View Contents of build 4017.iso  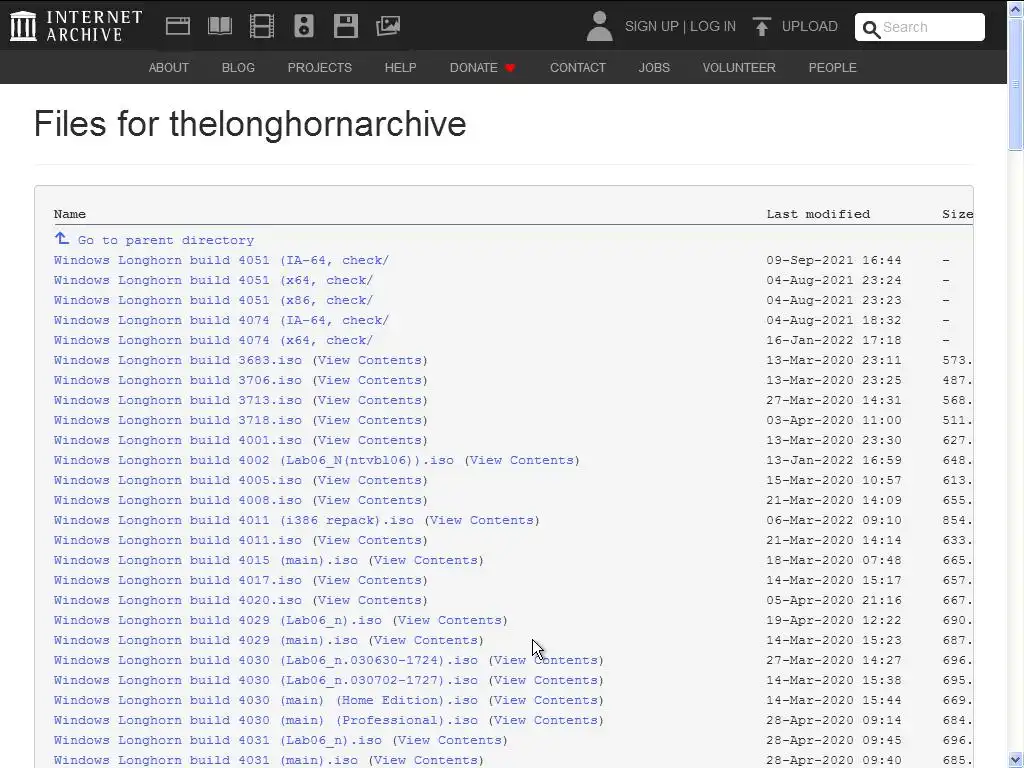point(370,580)
